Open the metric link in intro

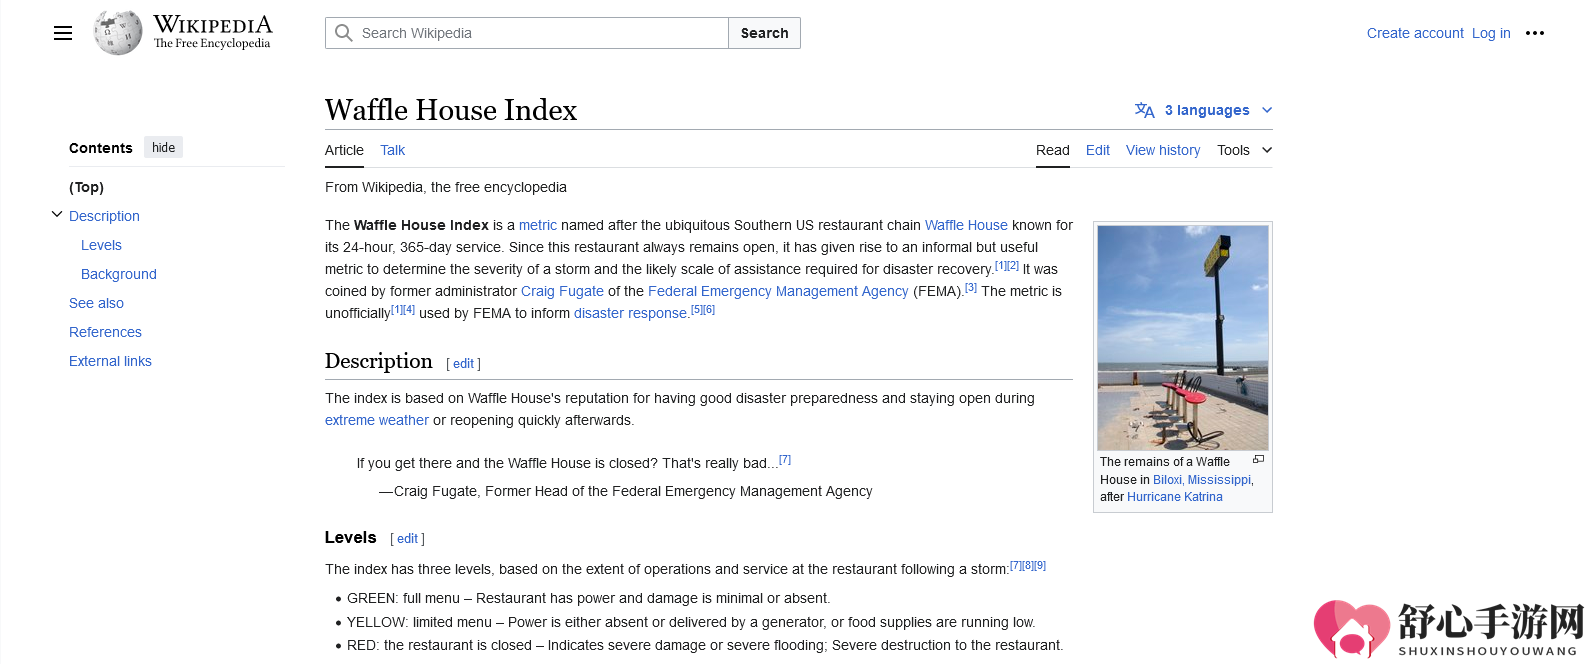point(538,225)
